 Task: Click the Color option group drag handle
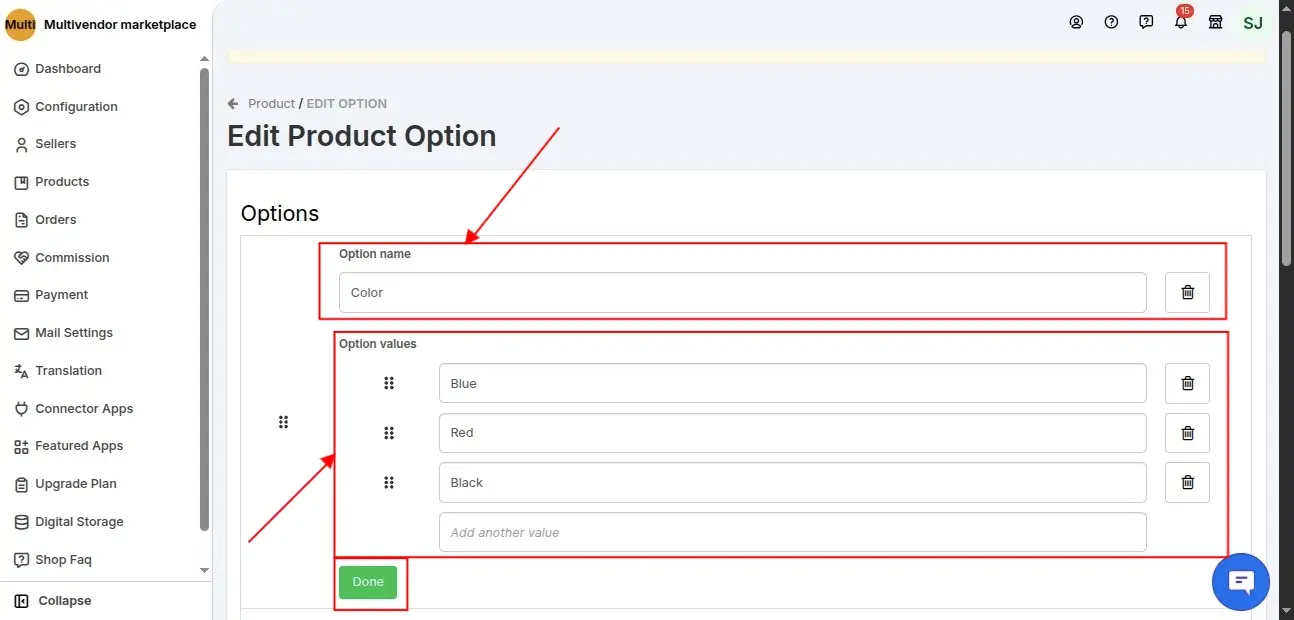coord(283,422)
